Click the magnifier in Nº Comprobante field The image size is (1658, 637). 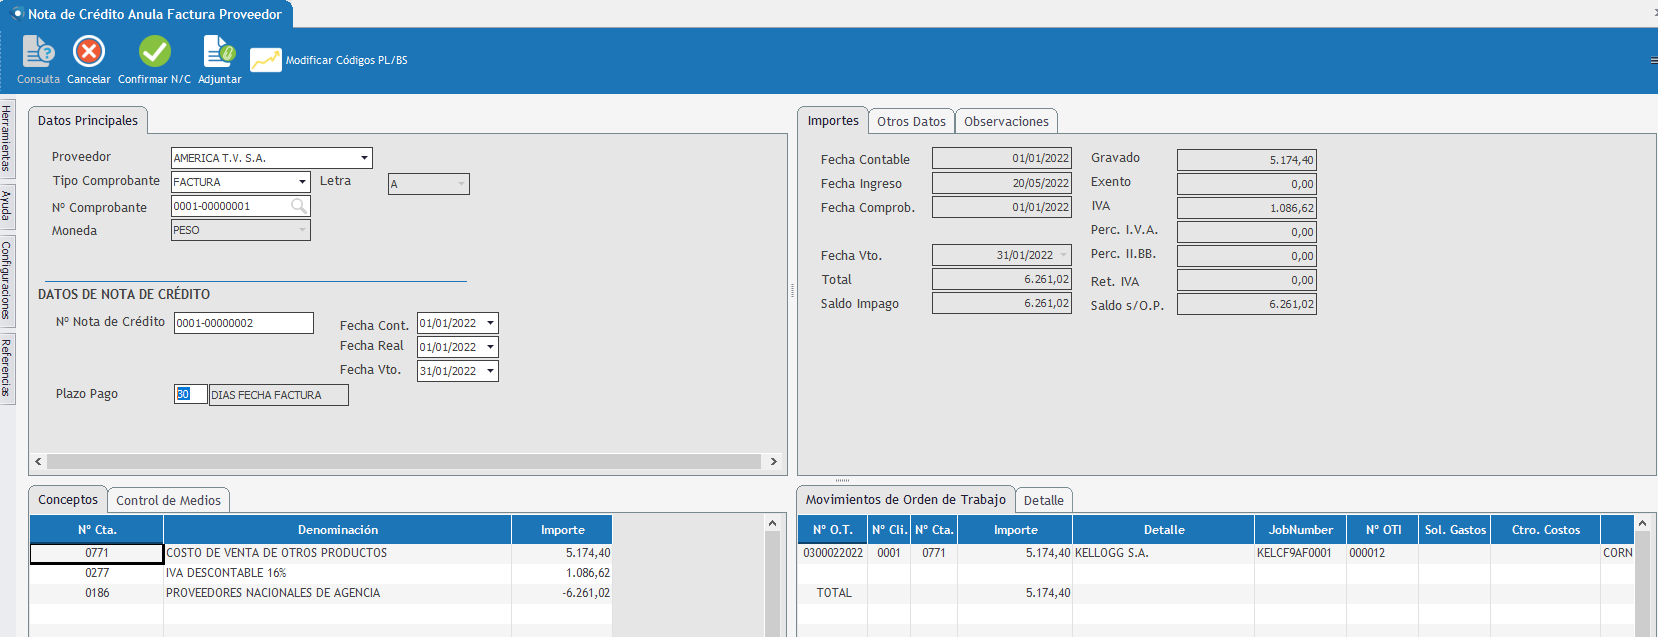[298, 206]
